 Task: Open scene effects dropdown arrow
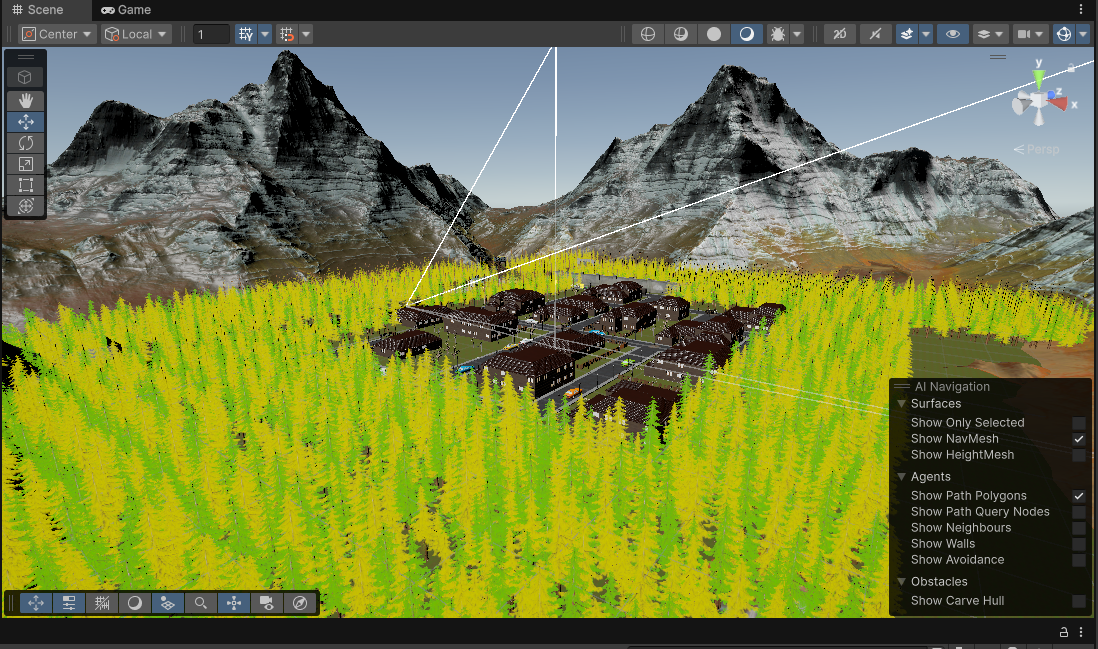point(926,34)
